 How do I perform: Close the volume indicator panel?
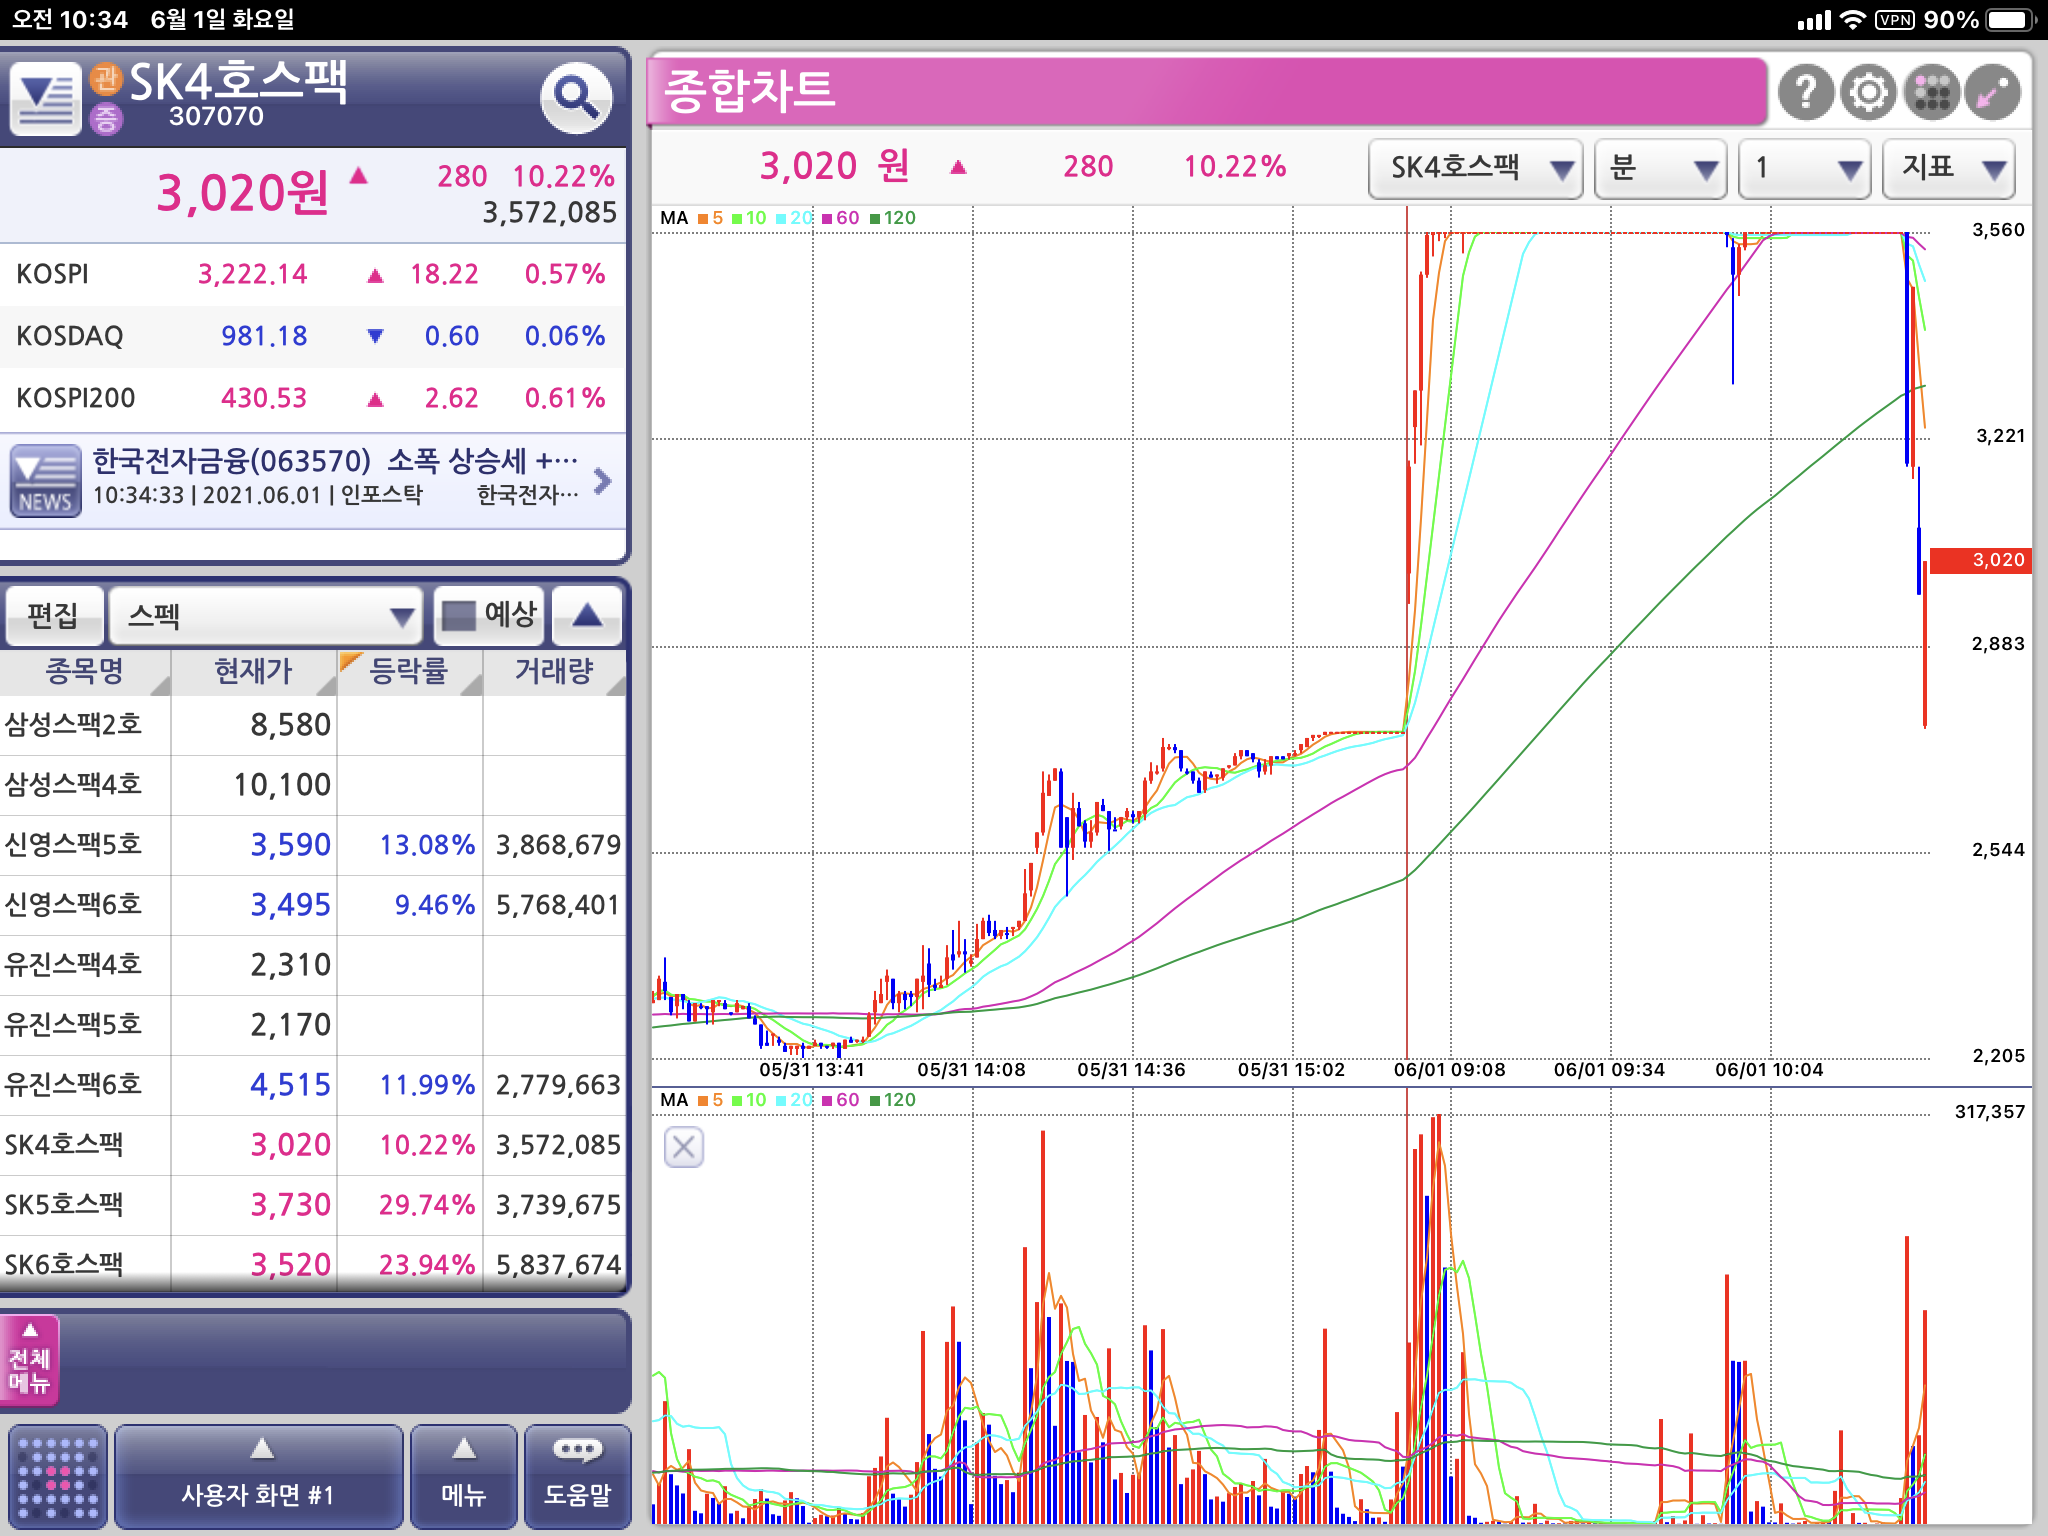coord(684,1147)
